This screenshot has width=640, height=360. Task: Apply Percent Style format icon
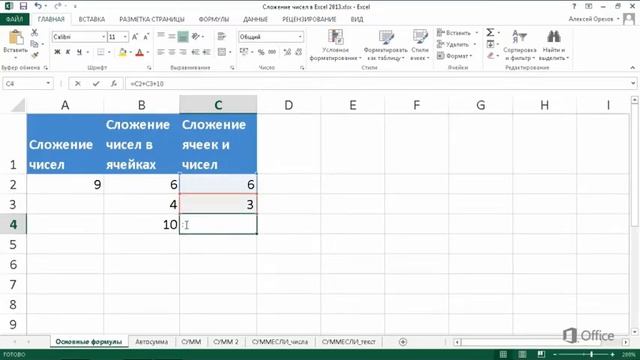click(x=261, y=52)
